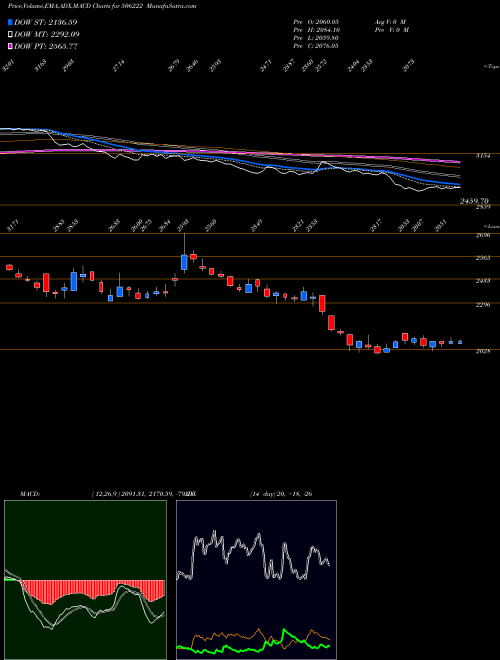Click the 2433 price axis label

[x=483, y=281]
